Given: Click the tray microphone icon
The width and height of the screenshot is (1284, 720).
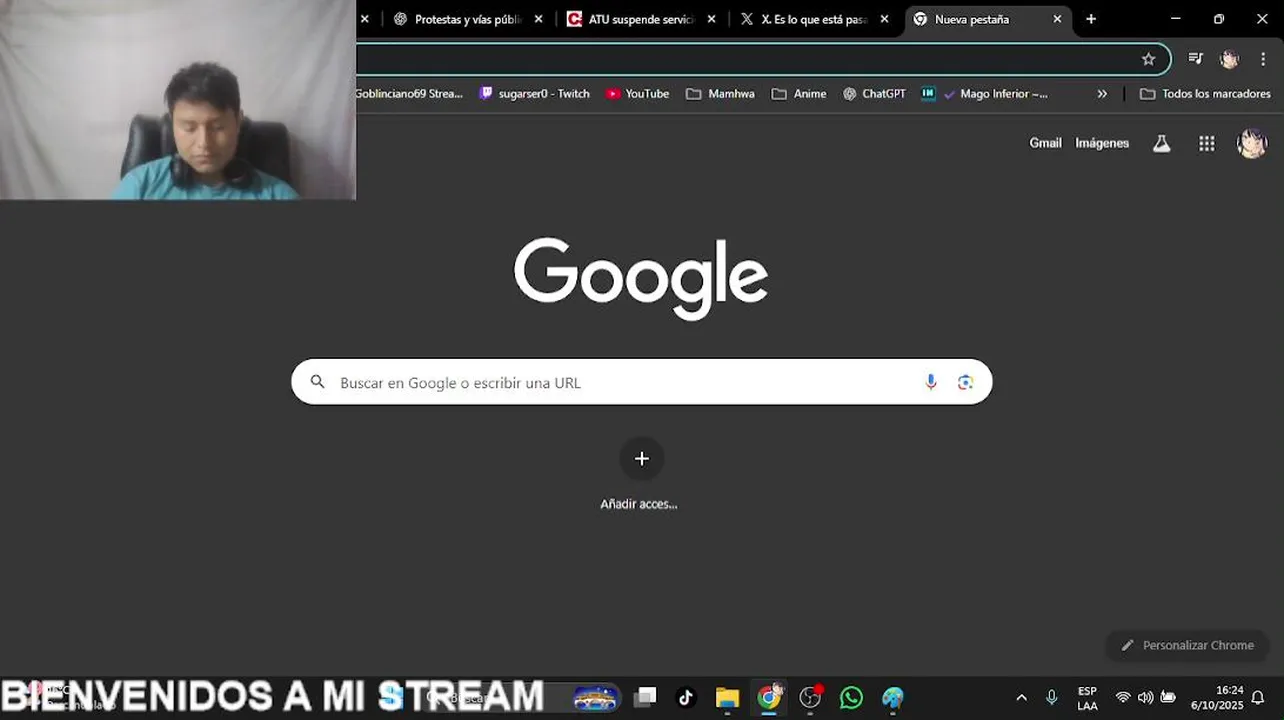Looking at the screenshot, I should 1051,697.
